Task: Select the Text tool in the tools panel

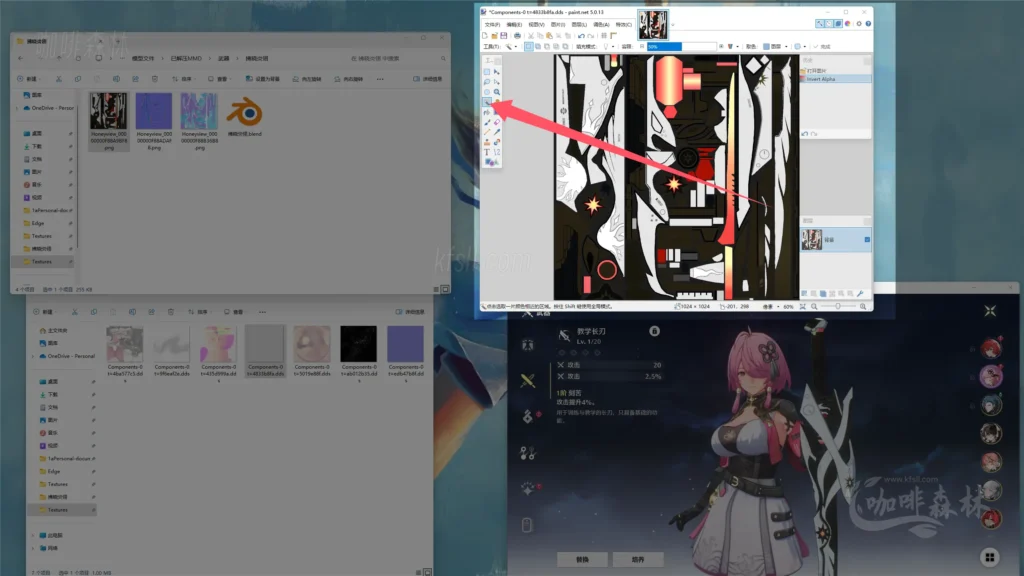Action: 487,150
